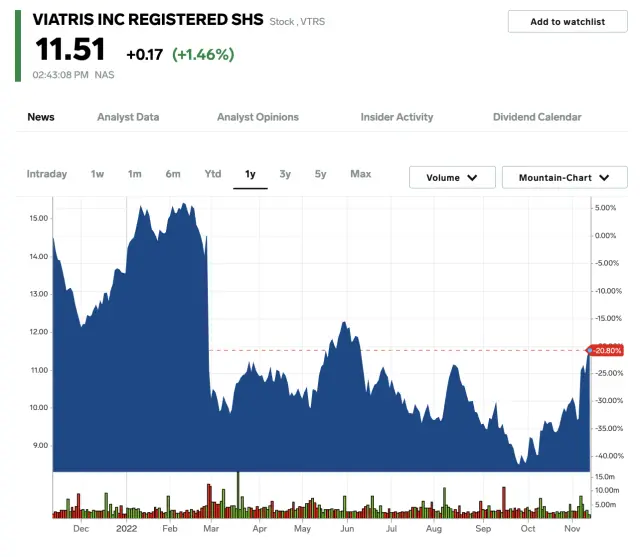
Task: Expand the Volume dropdown
Action: coord(452,178)
